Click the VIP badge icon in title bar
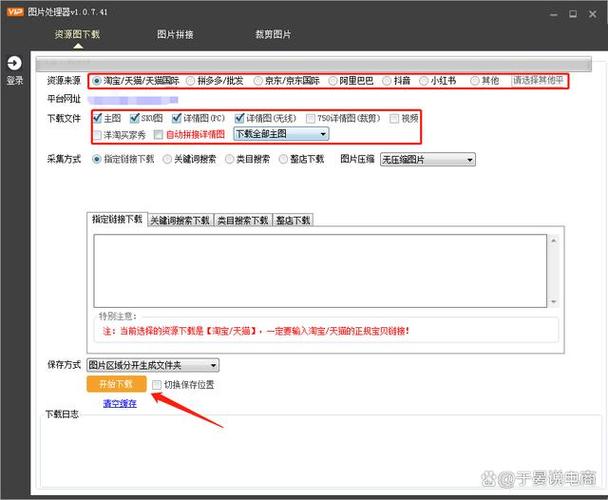The image size is (608, 500). [15, 12]
